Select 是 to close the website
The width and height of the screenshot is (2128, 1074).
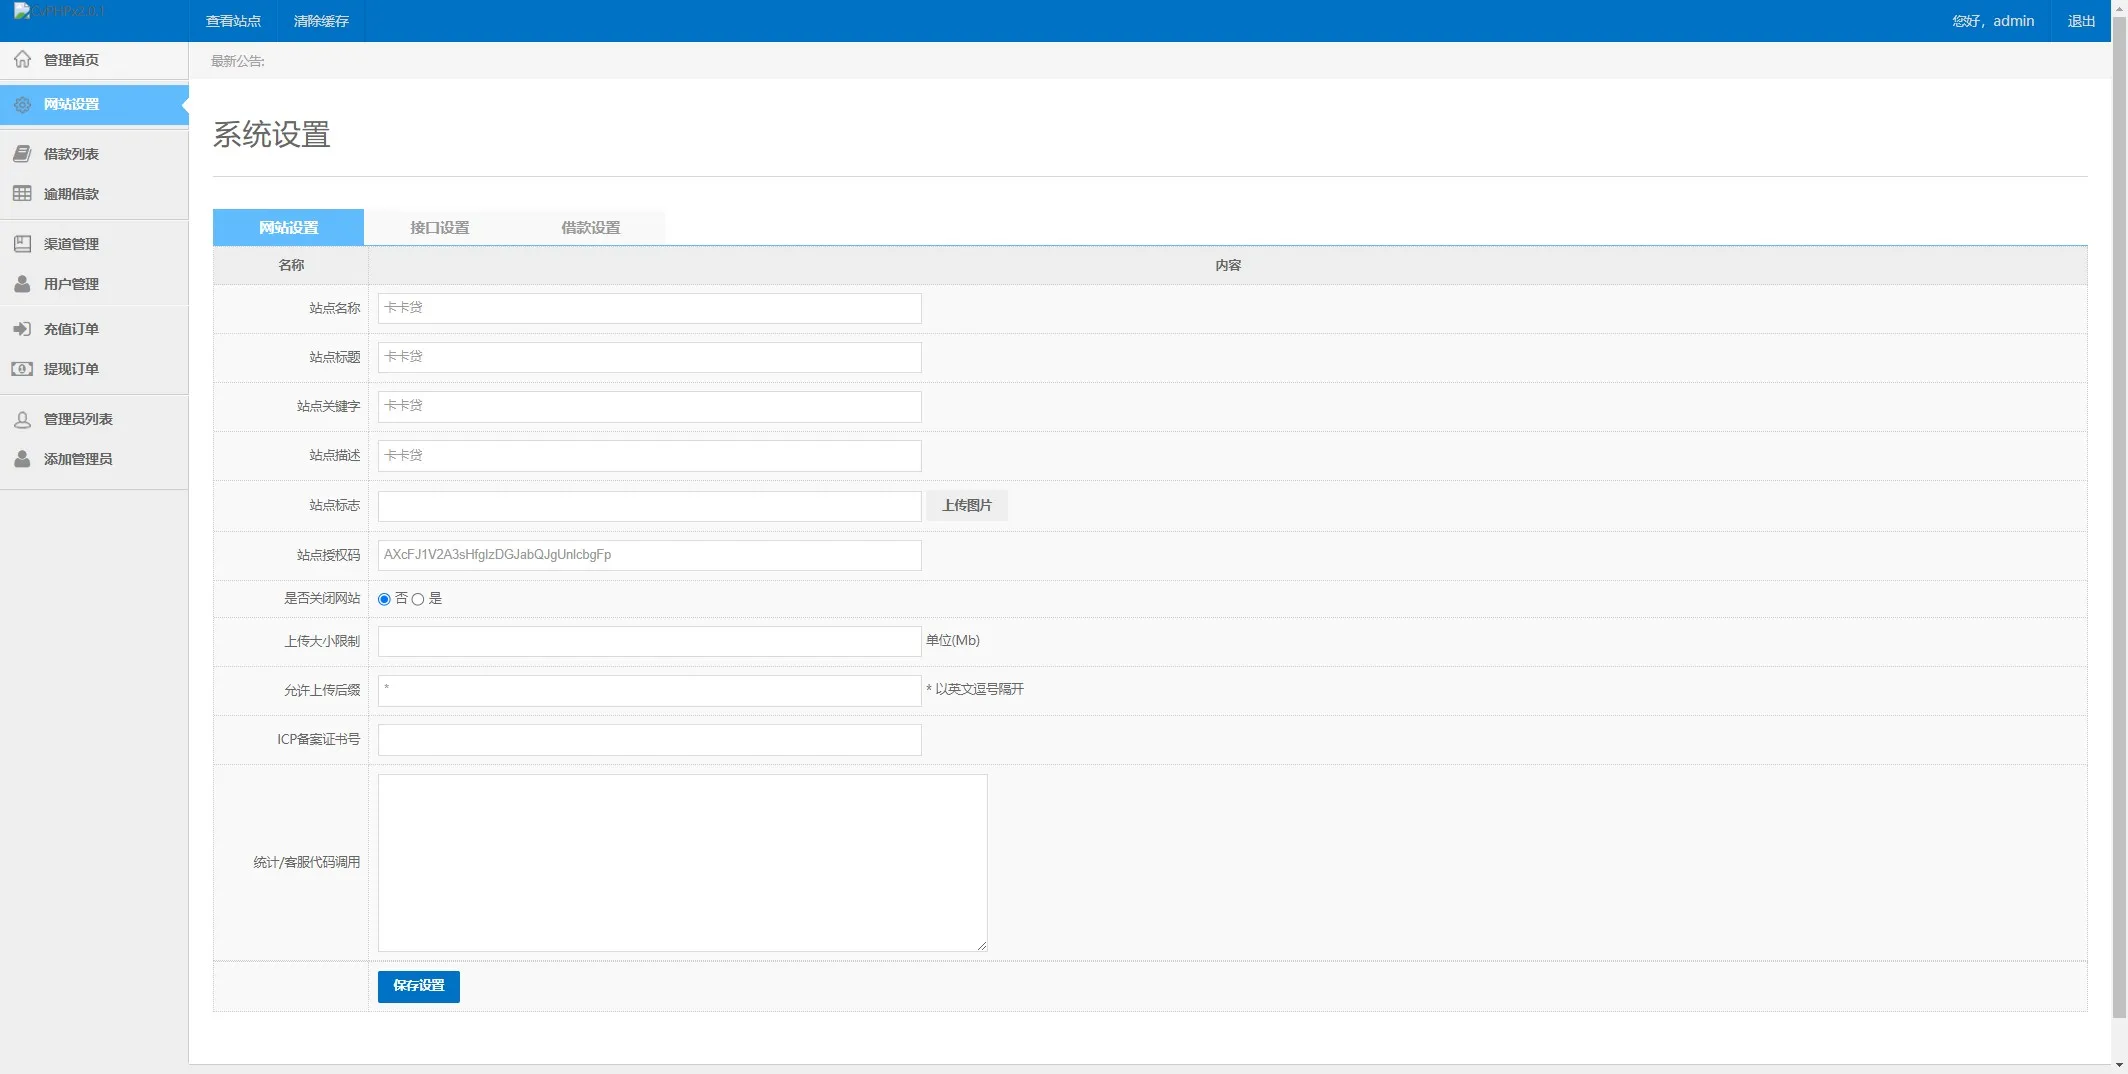tap(418, 599)
